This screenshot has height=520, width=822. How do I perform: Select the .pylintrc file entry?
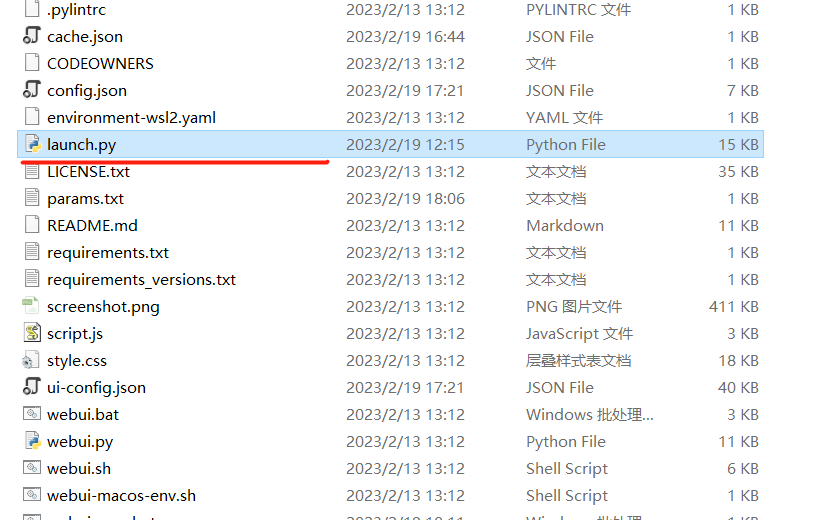(391, 9)
